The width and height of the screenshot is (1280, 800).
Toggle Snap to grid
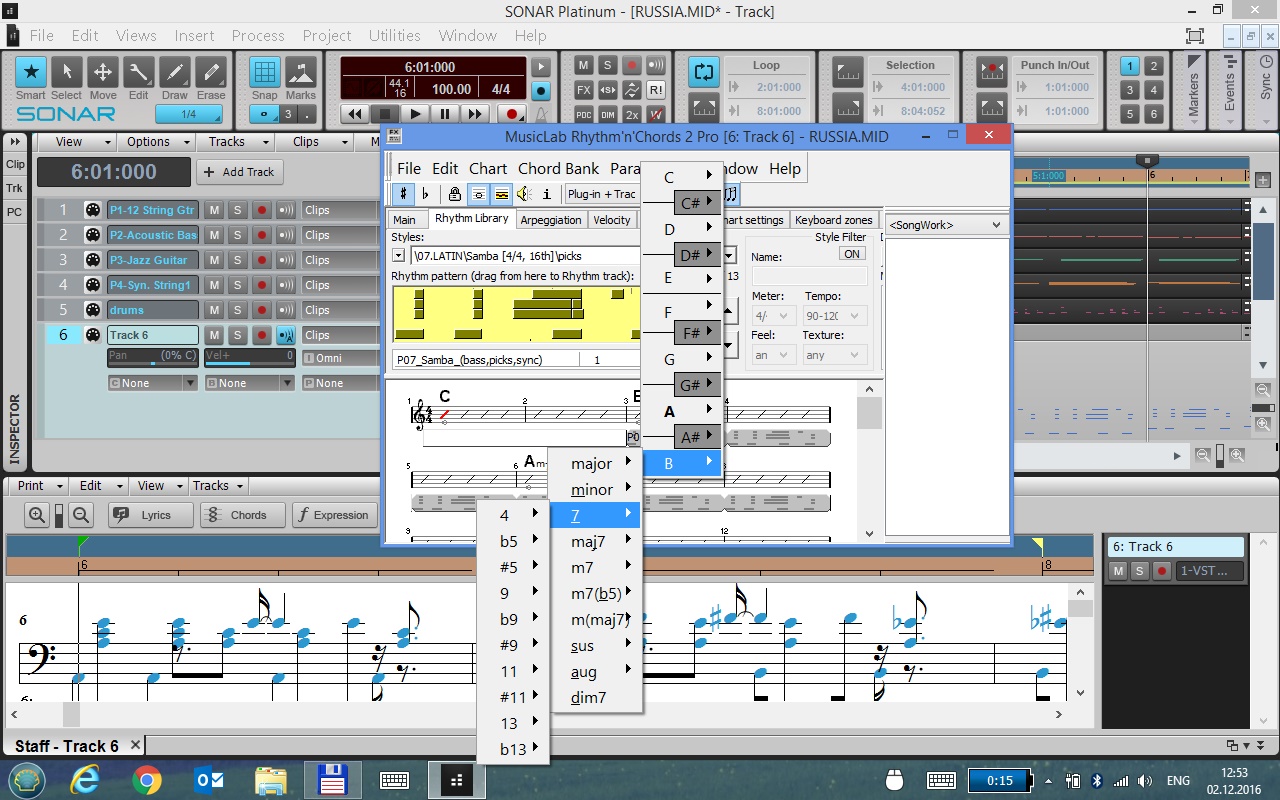pos(264,73)
